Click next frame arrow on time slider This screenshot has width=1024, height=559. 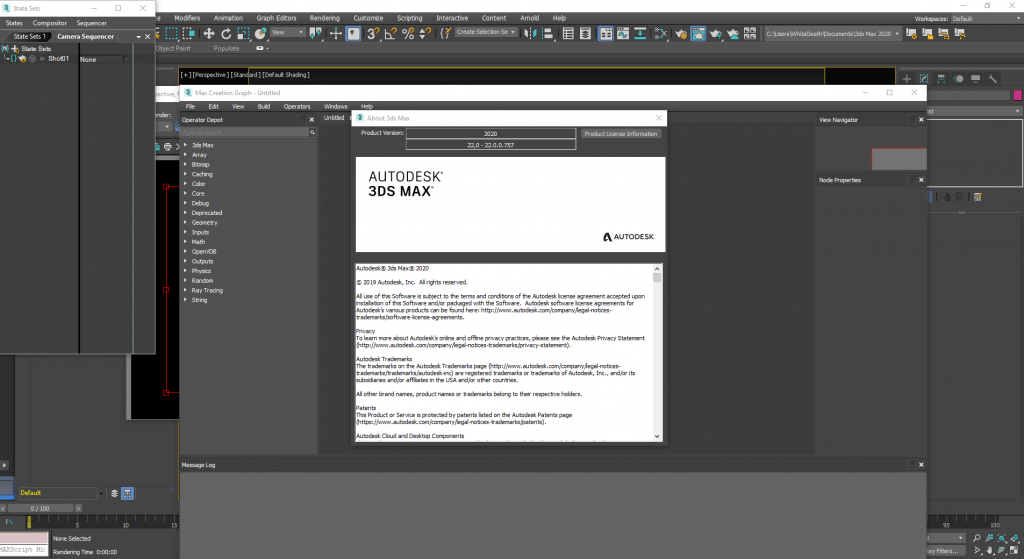[x=78, y=508]
